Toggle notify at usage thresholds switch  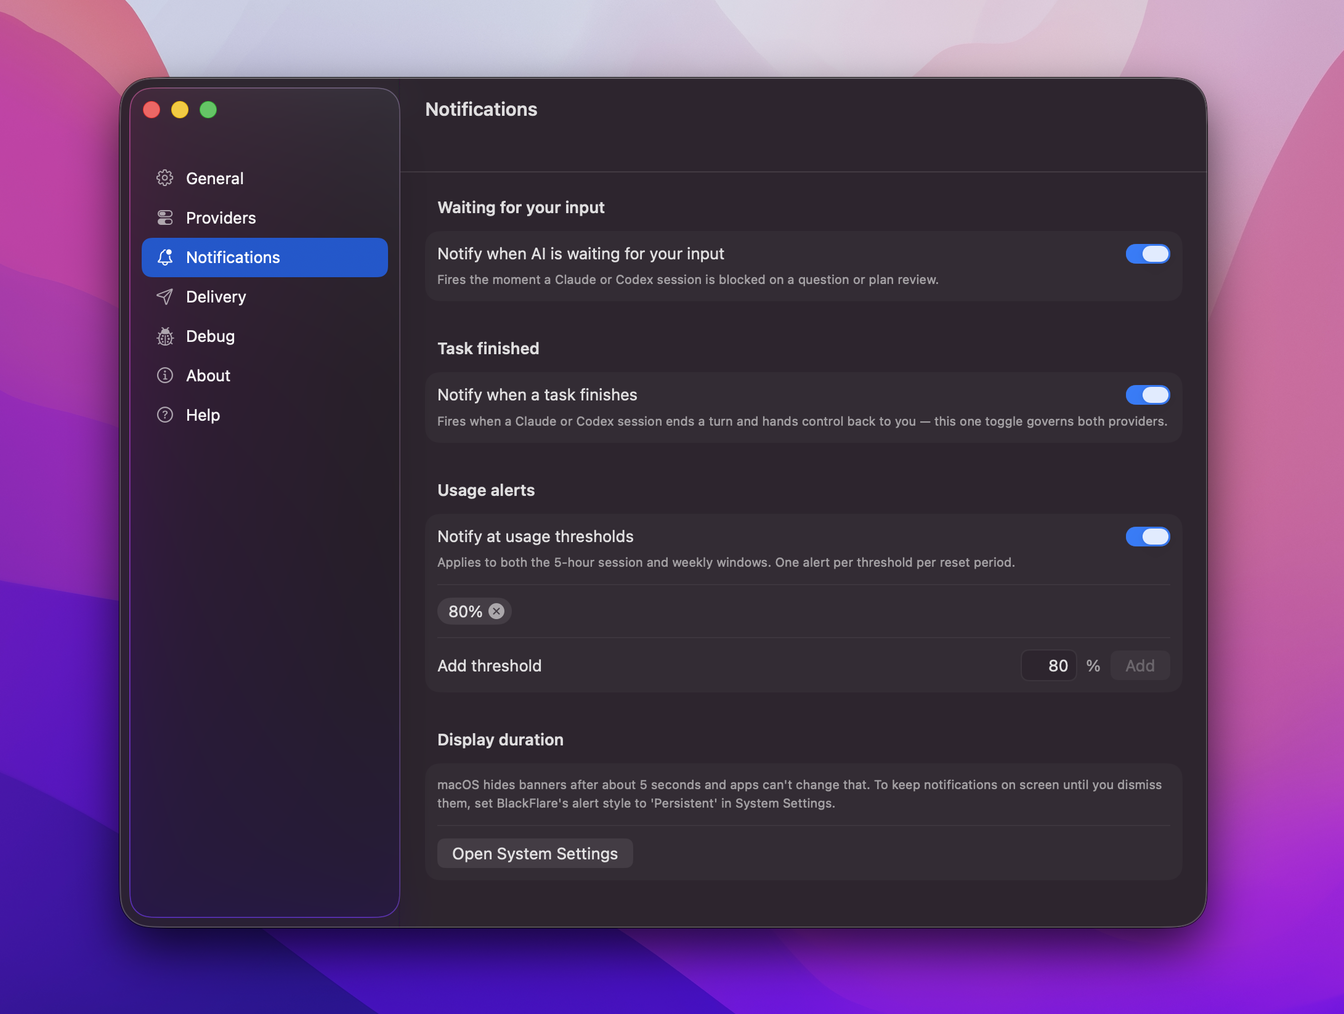click(1148, 537)
